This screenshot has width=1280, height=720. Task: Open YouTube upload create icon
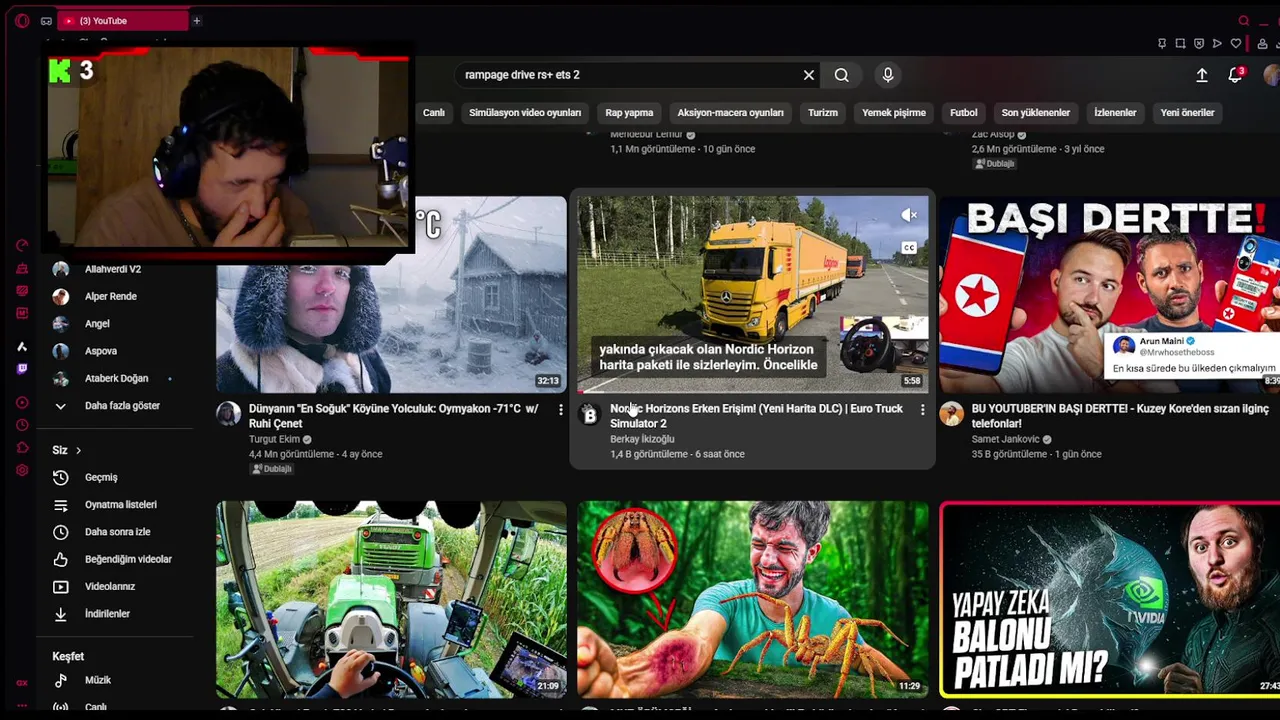pyautogui.click(x=1202, y=75)
